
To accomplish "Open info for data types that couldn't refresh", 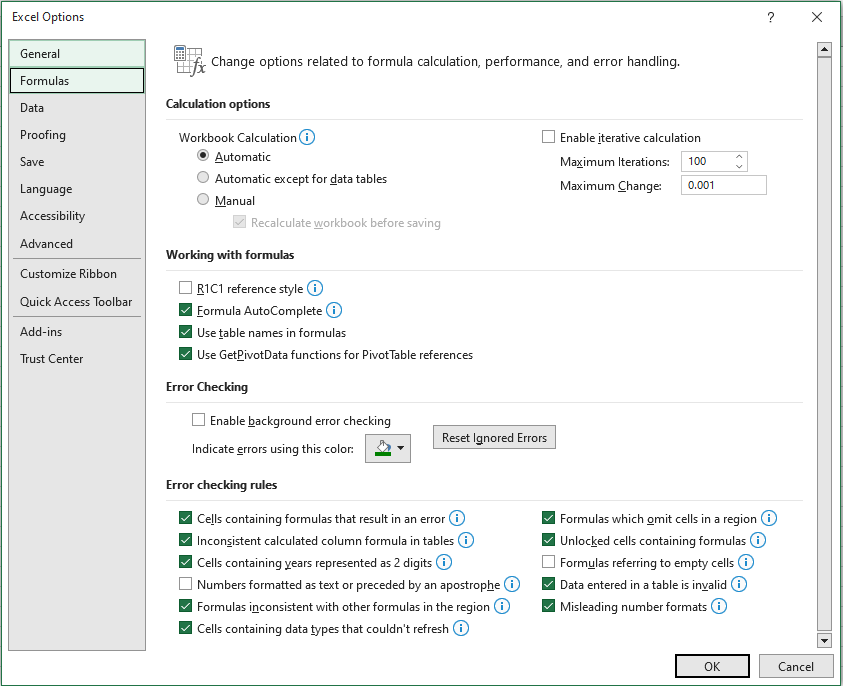I will [x=461, y=628].
